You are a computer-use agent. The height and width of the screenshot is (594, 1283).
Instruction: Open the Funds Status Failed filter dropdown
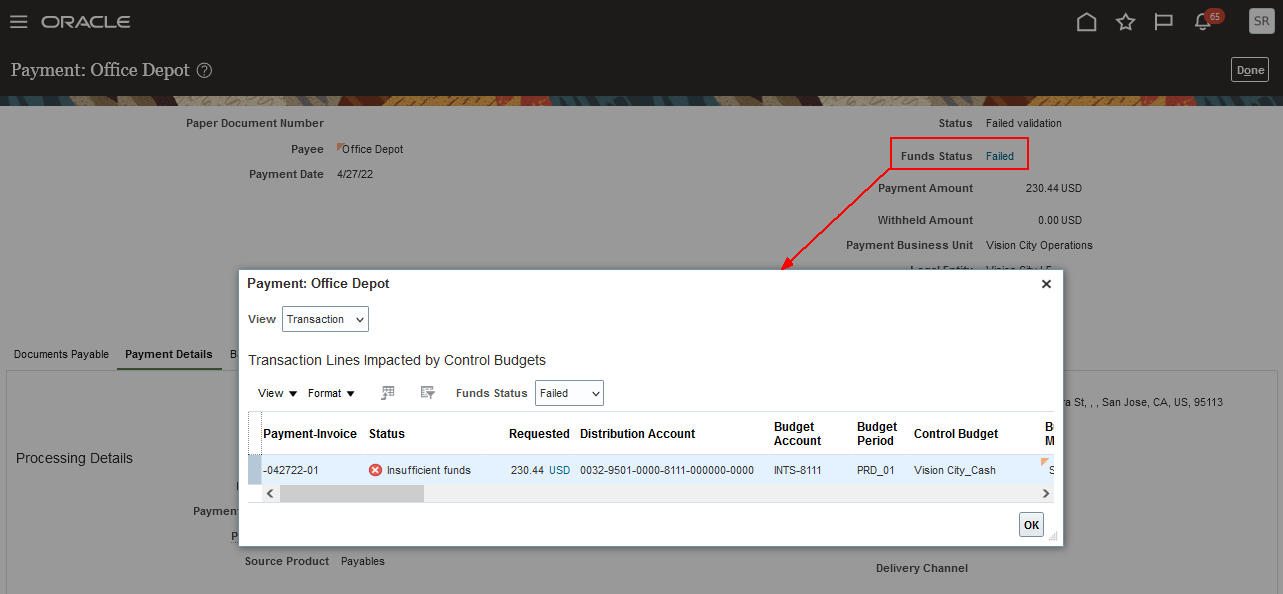tap(569, 393)
